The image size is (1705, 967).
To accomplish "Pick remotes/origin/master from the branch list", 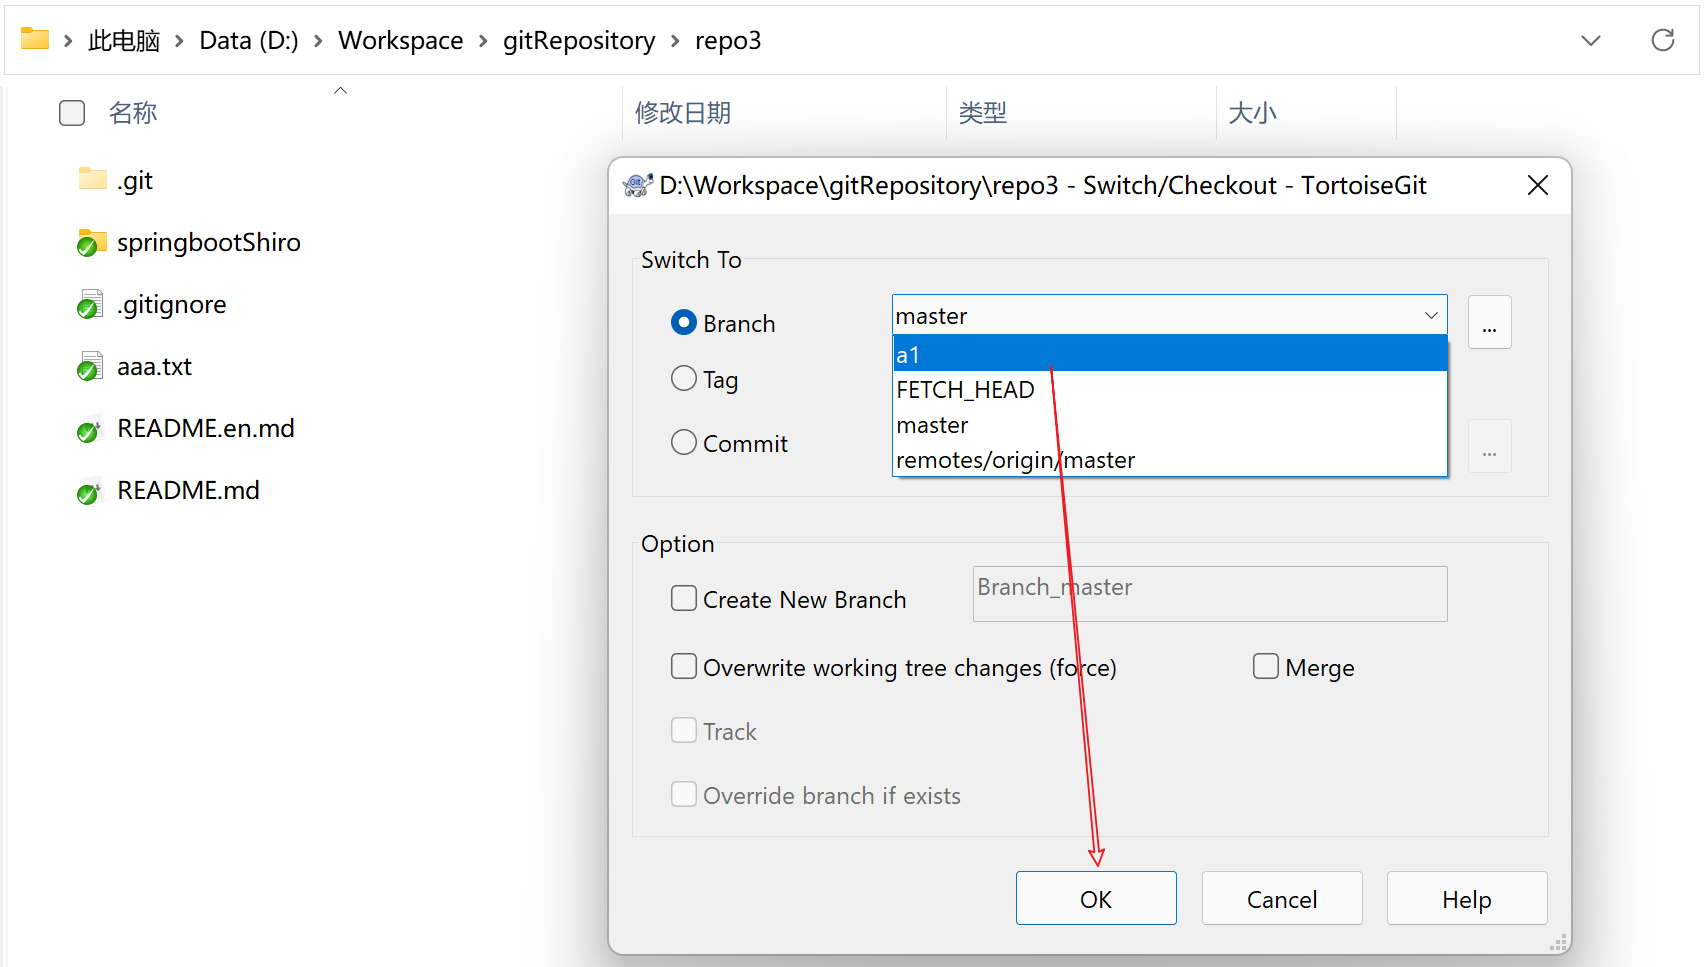I will point(1015,460).
